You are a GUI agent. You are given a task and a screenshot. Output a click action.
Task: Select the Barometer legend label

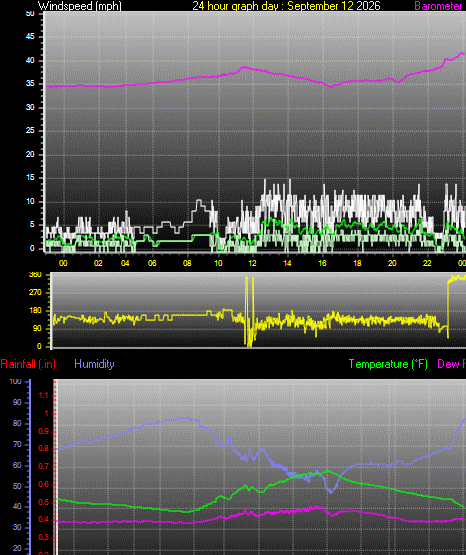pos(439,6)
